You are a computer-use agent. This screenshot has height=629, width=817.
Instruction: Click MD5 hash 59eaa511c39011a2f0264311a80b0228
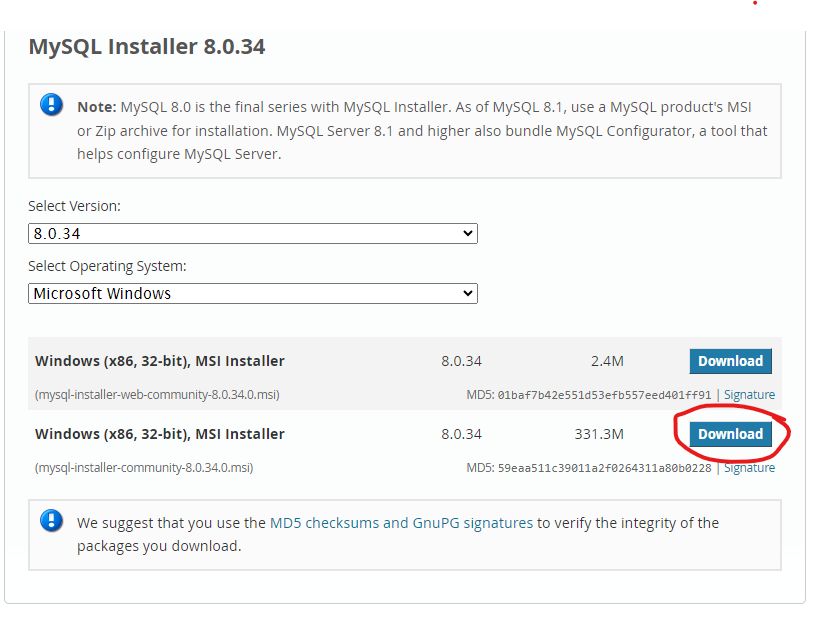604,468
